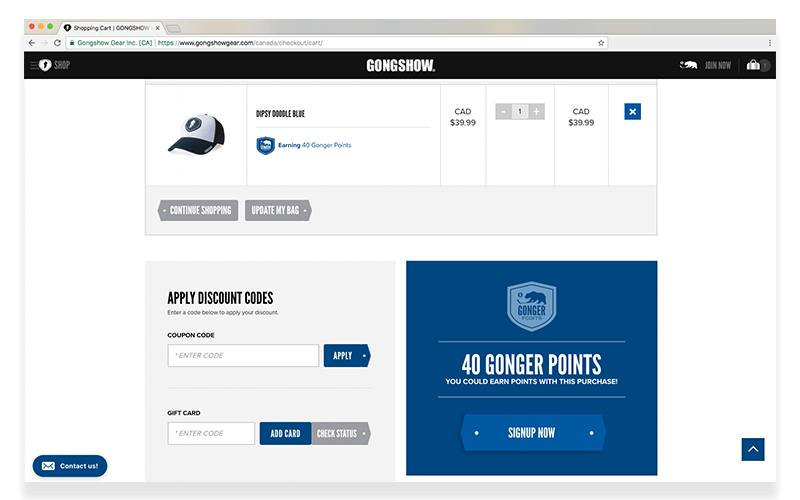Open a new browser tab
Screen dimensions: 800x500
click(x=173, y=28)
